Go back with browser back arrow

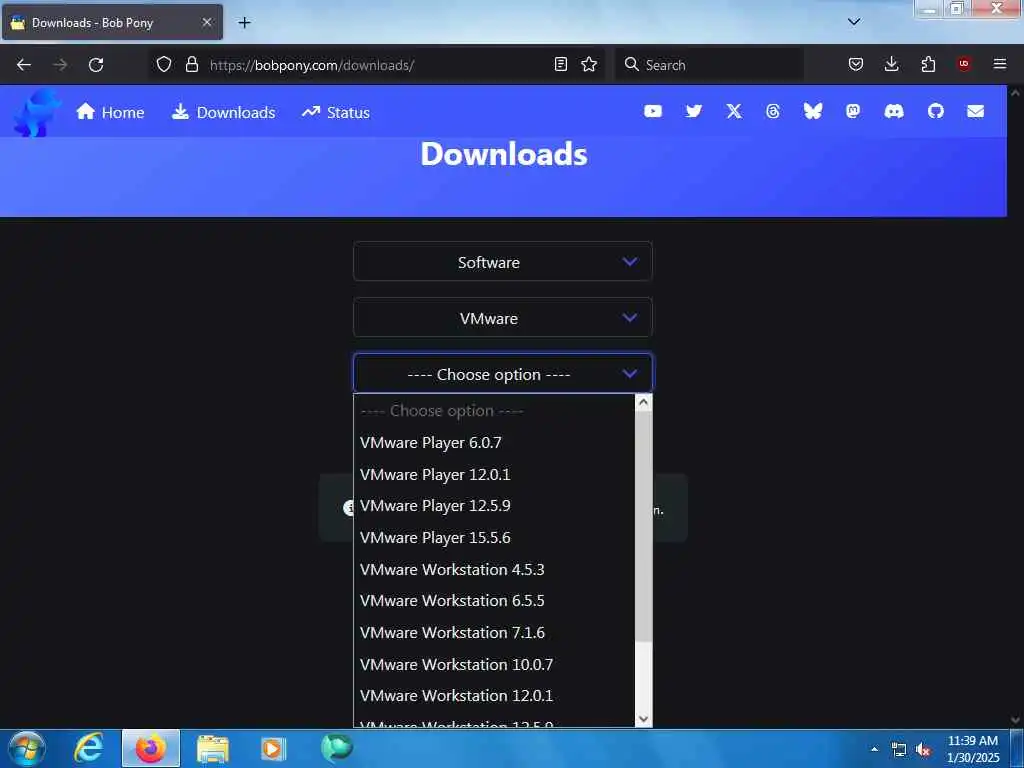[x=24, y=65]
